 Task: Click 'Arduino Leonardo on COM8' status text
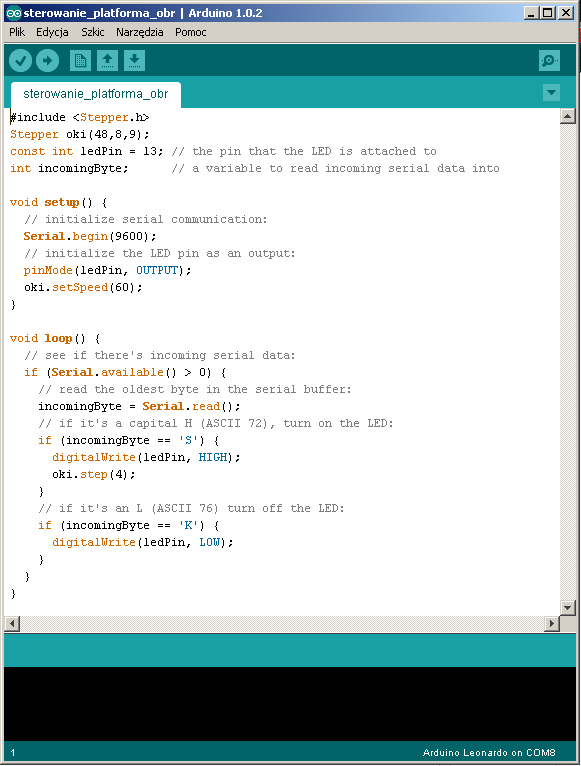(x=489, y=753)
